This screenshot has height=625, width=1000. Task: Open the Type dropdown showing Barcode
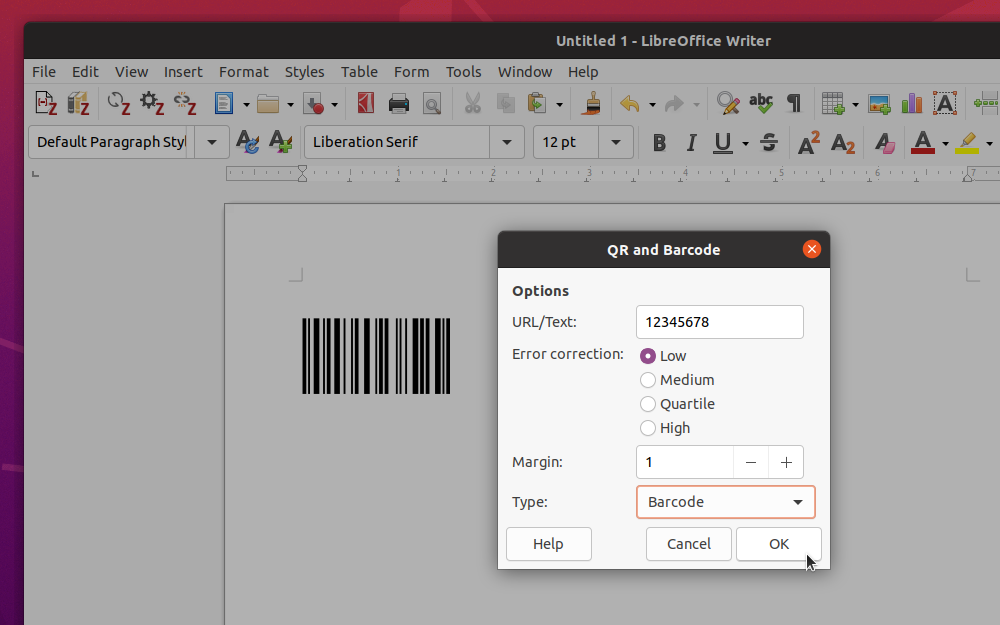click(725, 502)
